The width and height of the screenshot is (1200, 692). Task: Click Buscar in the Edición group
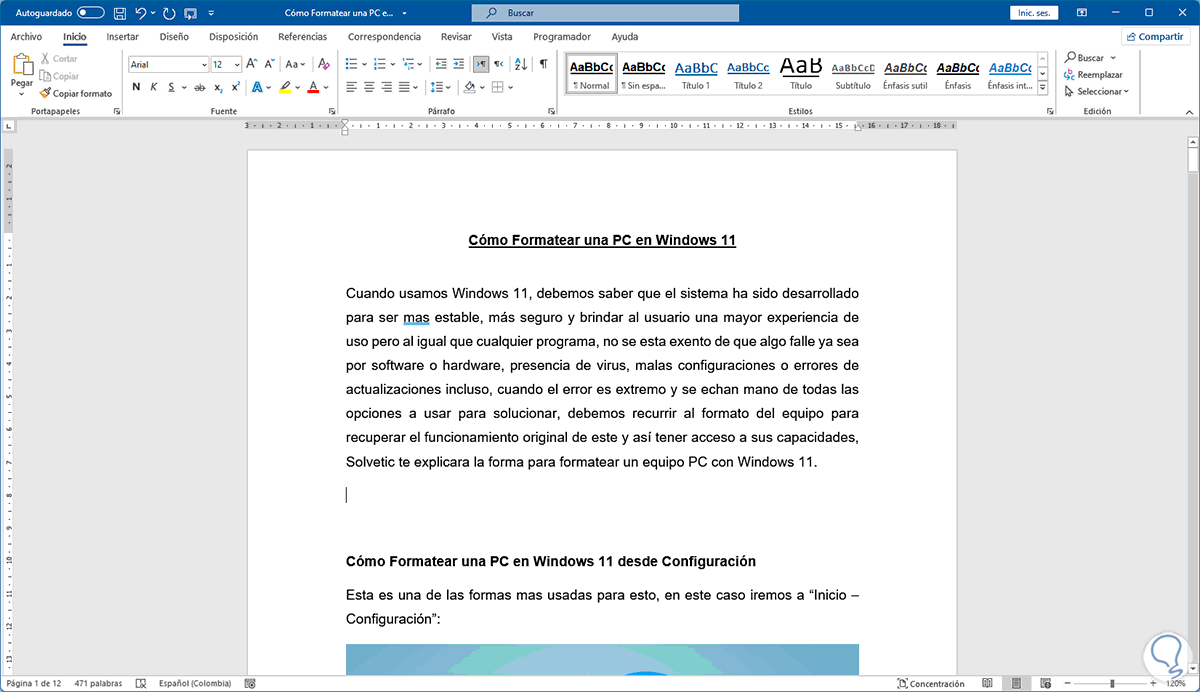[x=1084, y=58]
